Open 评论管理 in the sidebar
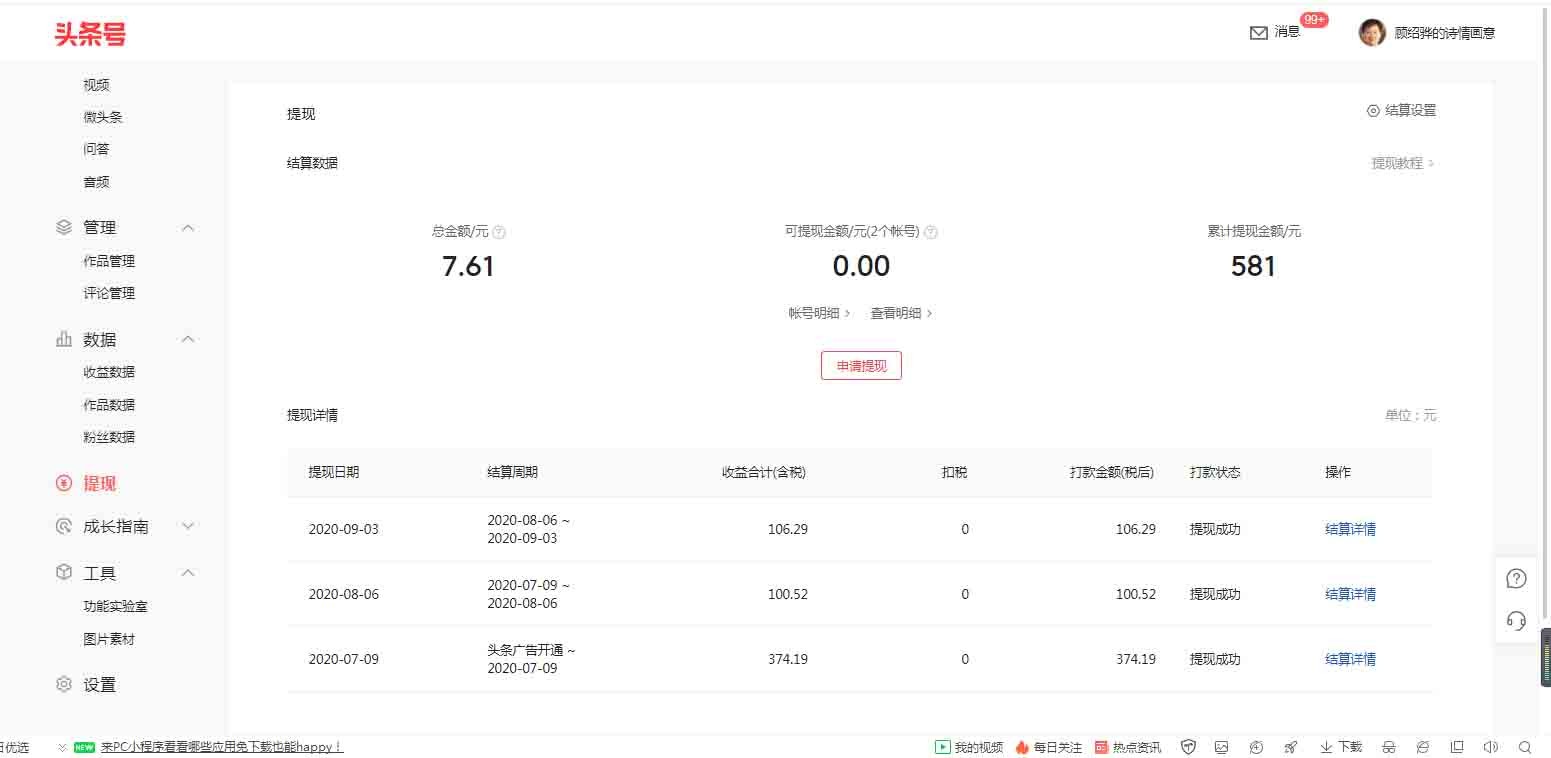 (109, 293)
